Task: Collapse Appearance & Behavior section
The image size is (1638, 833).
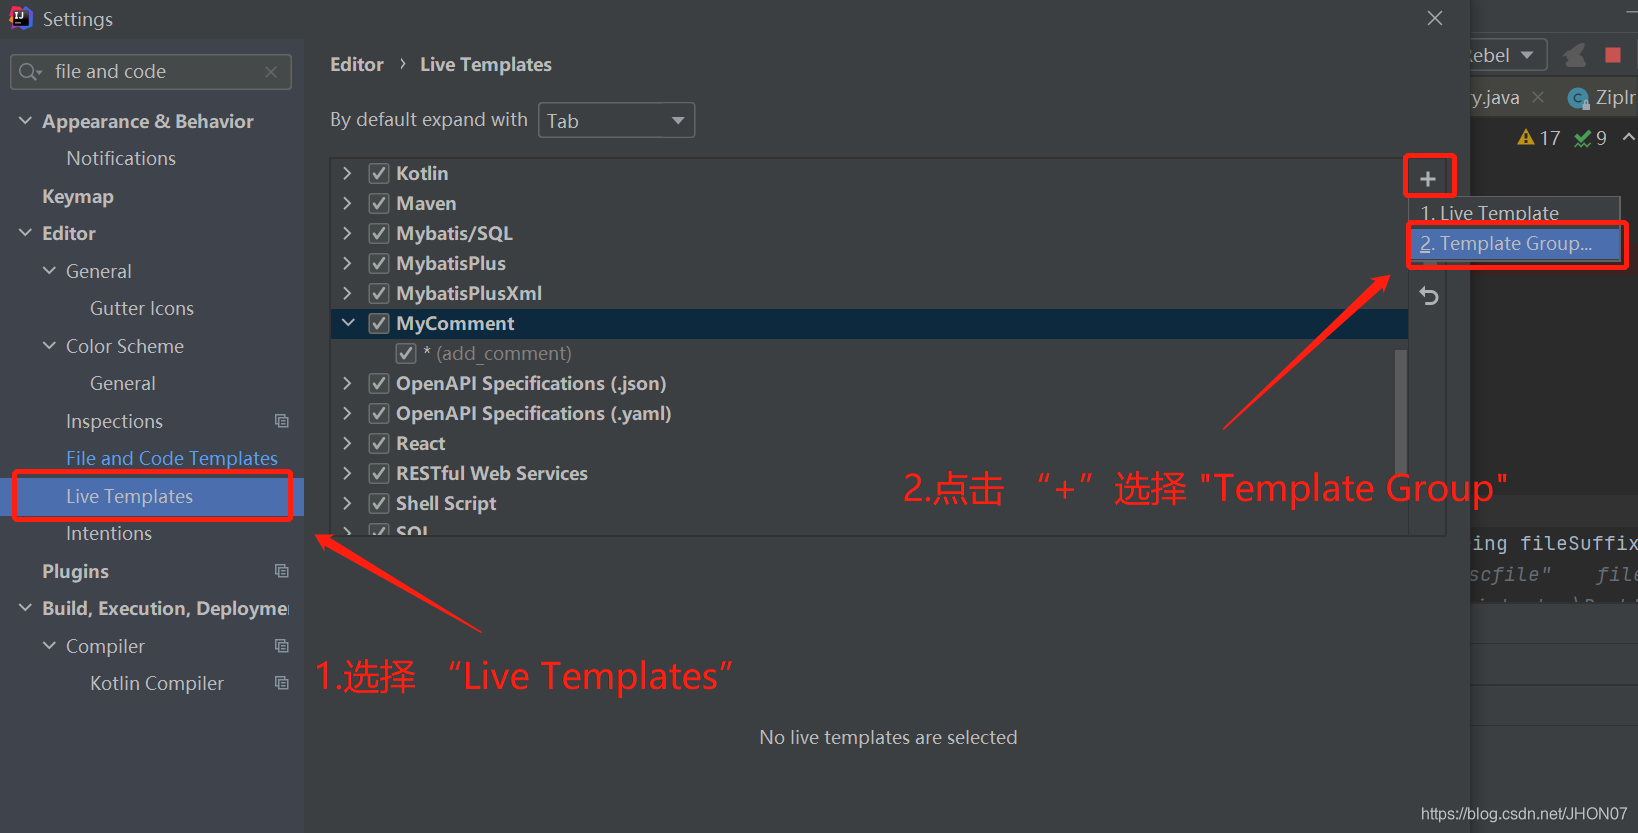Action: tap(25, 121)
